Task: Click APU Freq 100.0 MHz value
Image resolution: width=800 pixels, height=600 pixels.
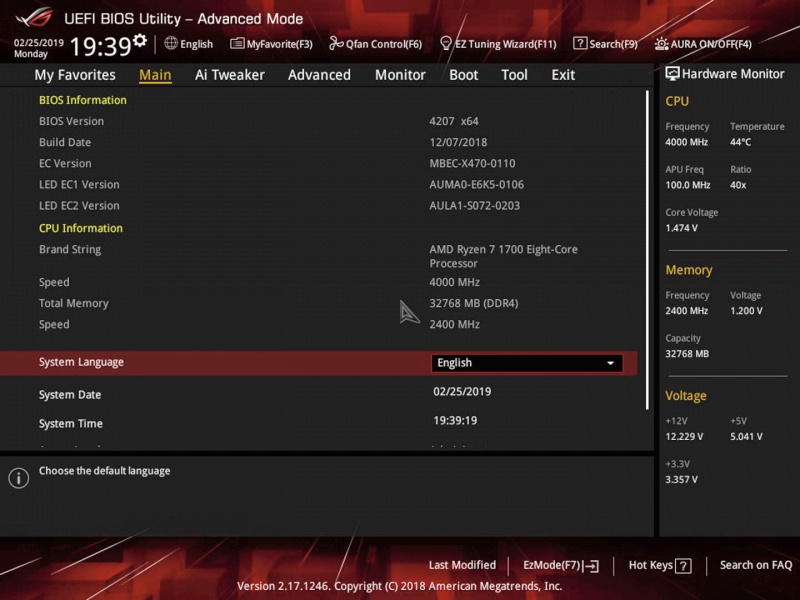Action: 688,185
